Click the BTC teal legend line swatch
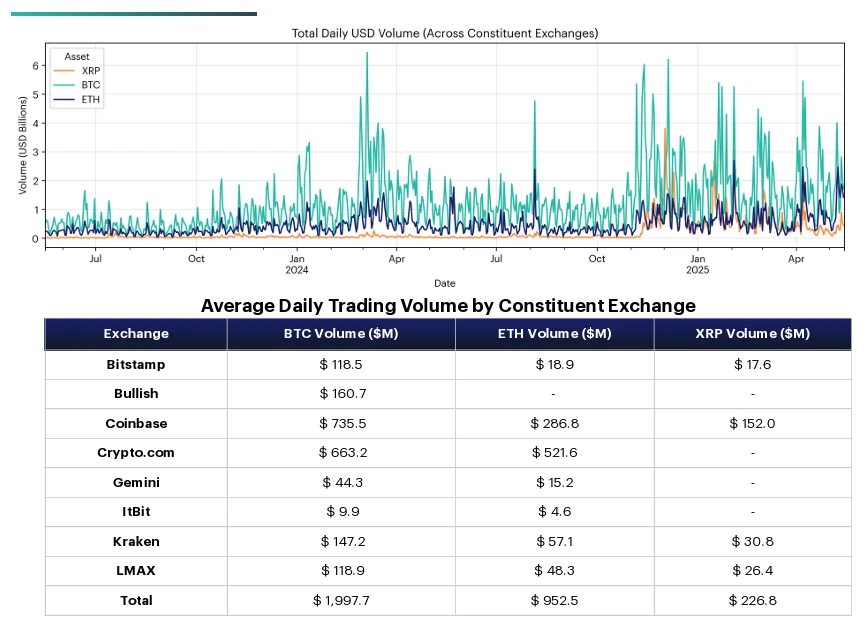 64,85
